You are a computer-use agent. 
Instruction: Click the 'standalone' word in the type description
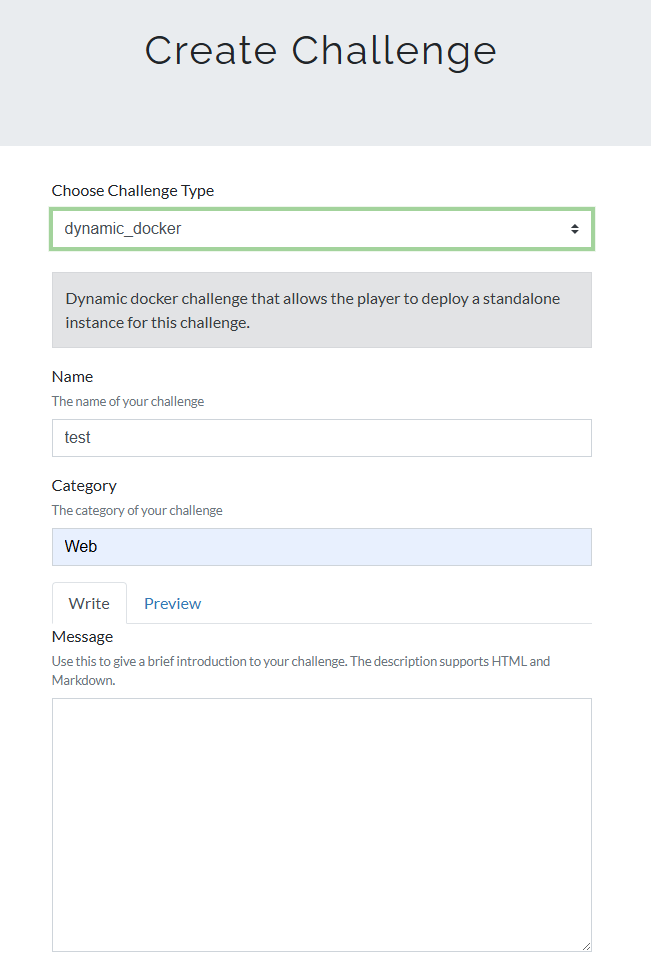pos(519,299)
